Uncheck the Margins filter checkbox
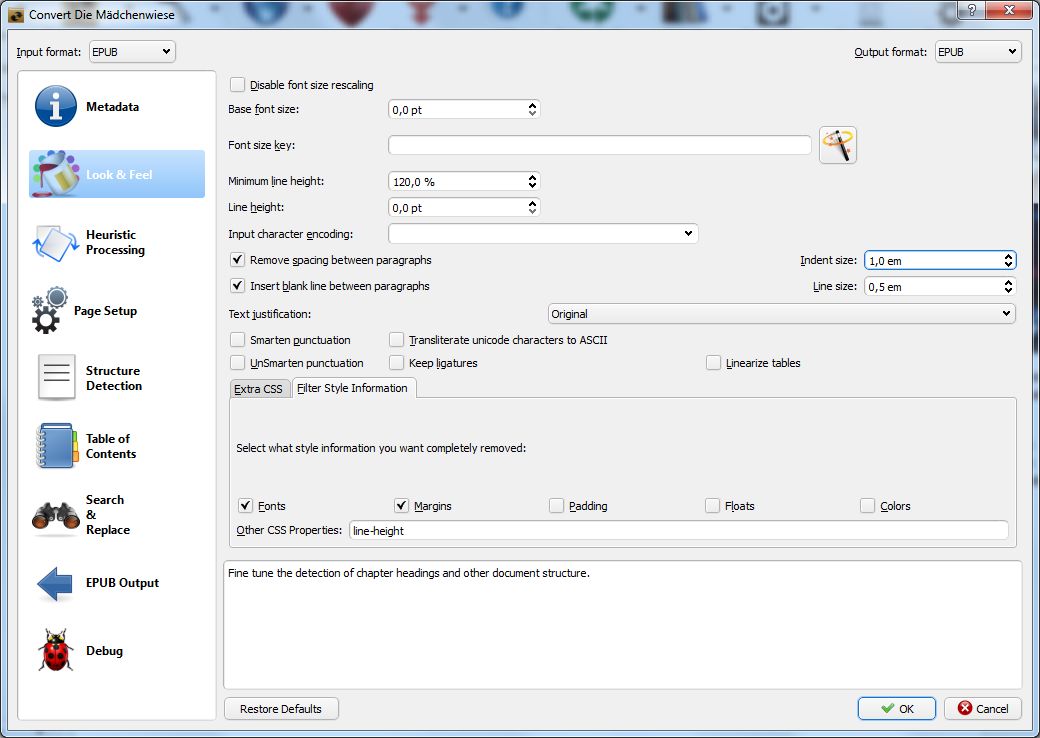The image size is (1040, 738). [x=401, y=505]
